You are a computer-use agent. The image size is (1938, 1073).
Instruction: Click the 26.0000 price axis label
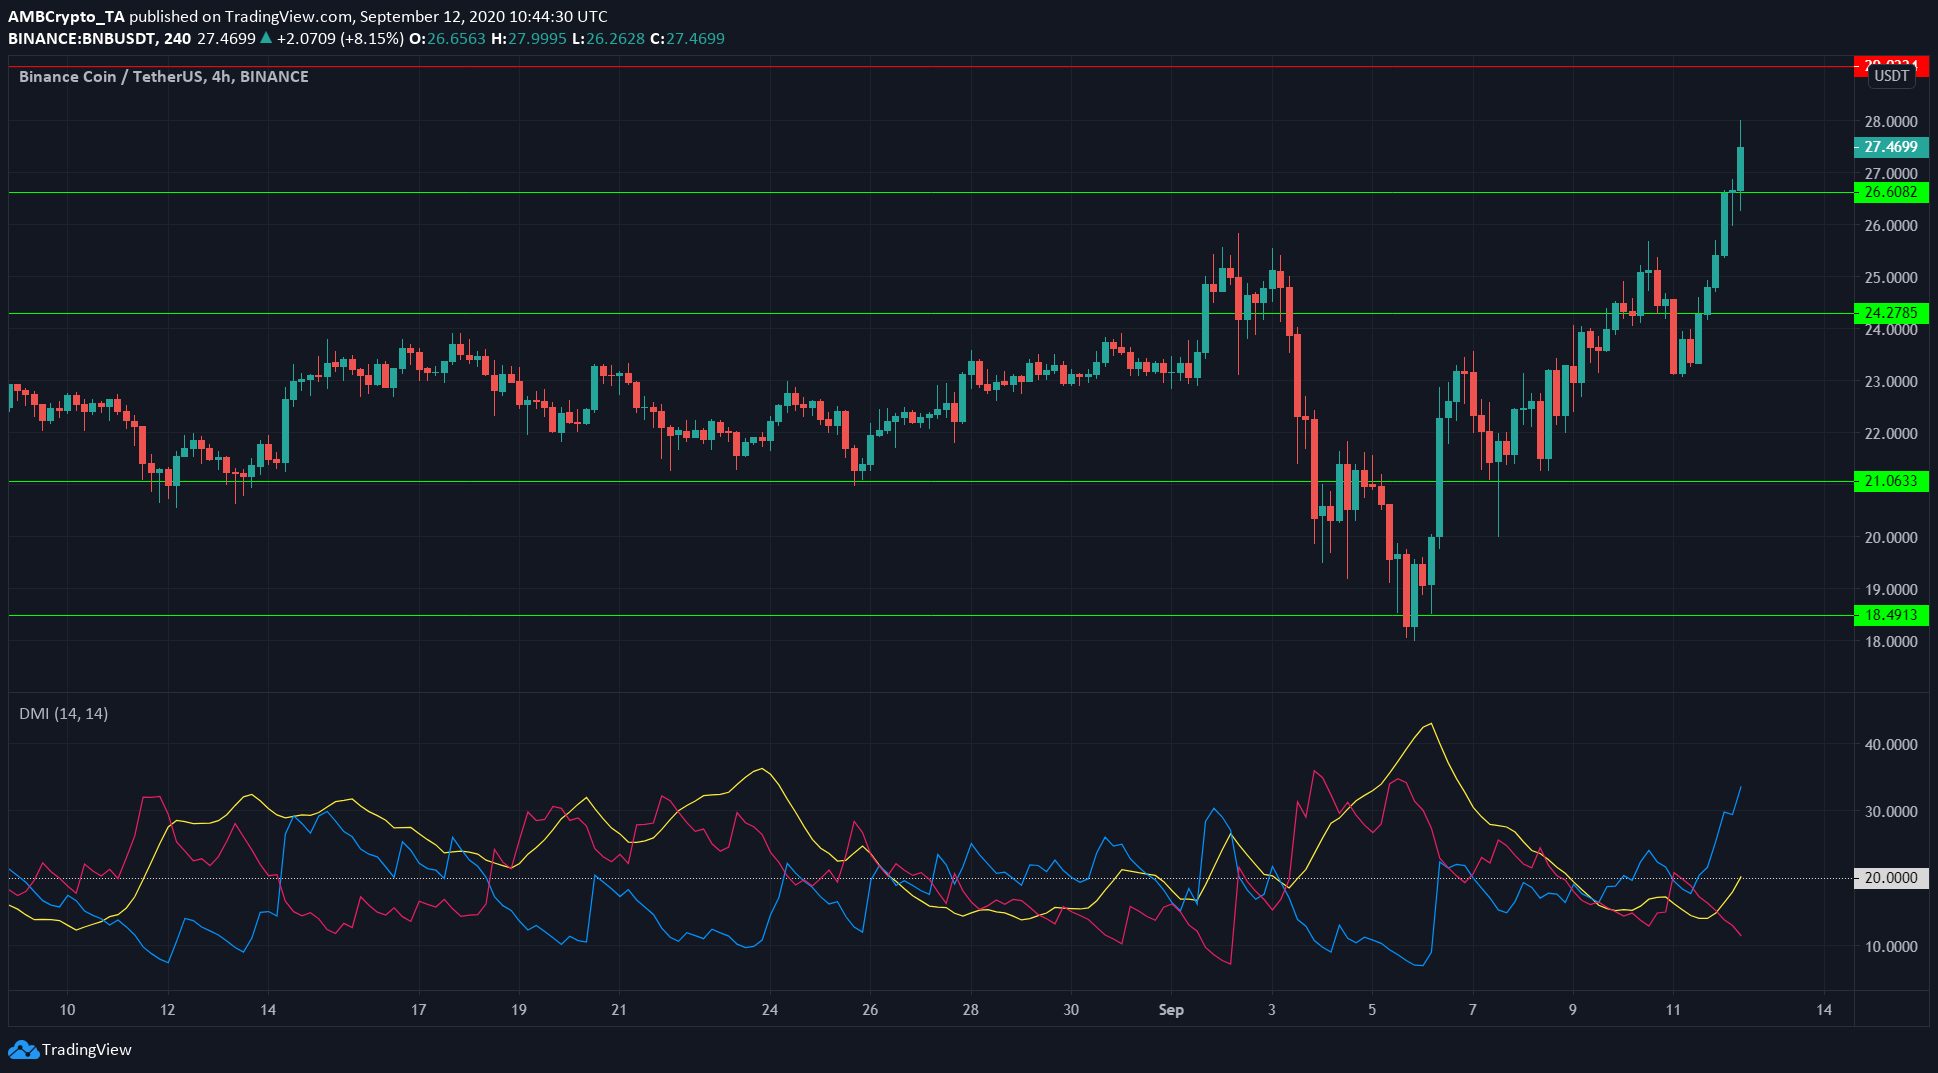click(1891, 226)
